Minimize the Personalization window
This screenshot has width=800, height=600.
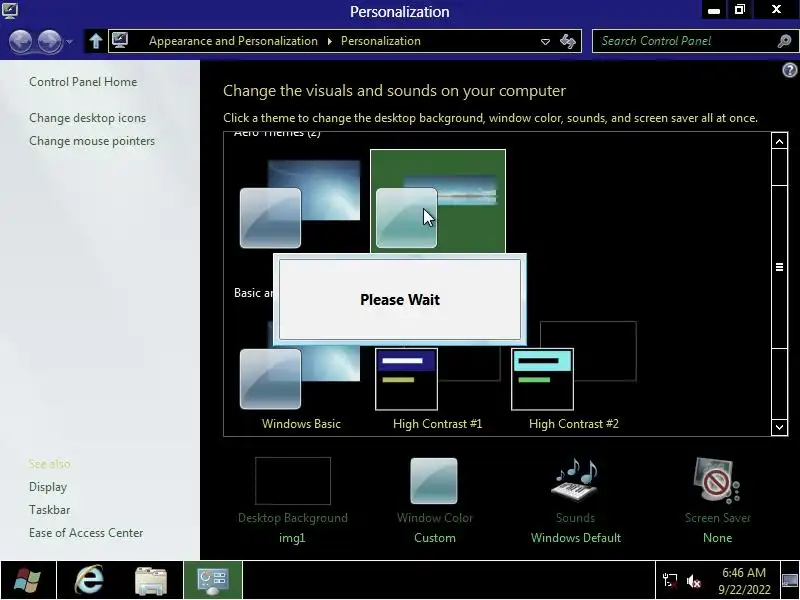(x=714, y=10)
